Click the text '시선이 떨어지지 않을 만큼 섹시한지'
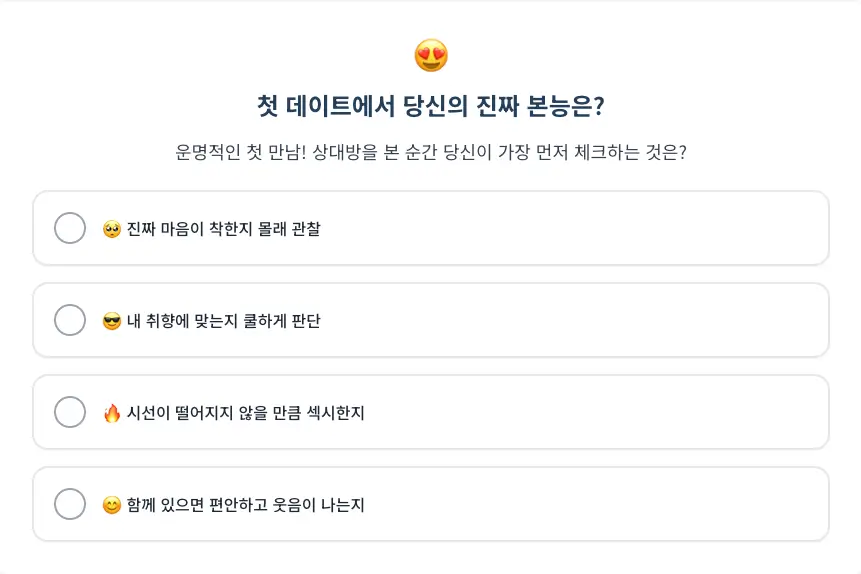Image resolution: width=861 pixels, height=574 pixels. [245, 413]
